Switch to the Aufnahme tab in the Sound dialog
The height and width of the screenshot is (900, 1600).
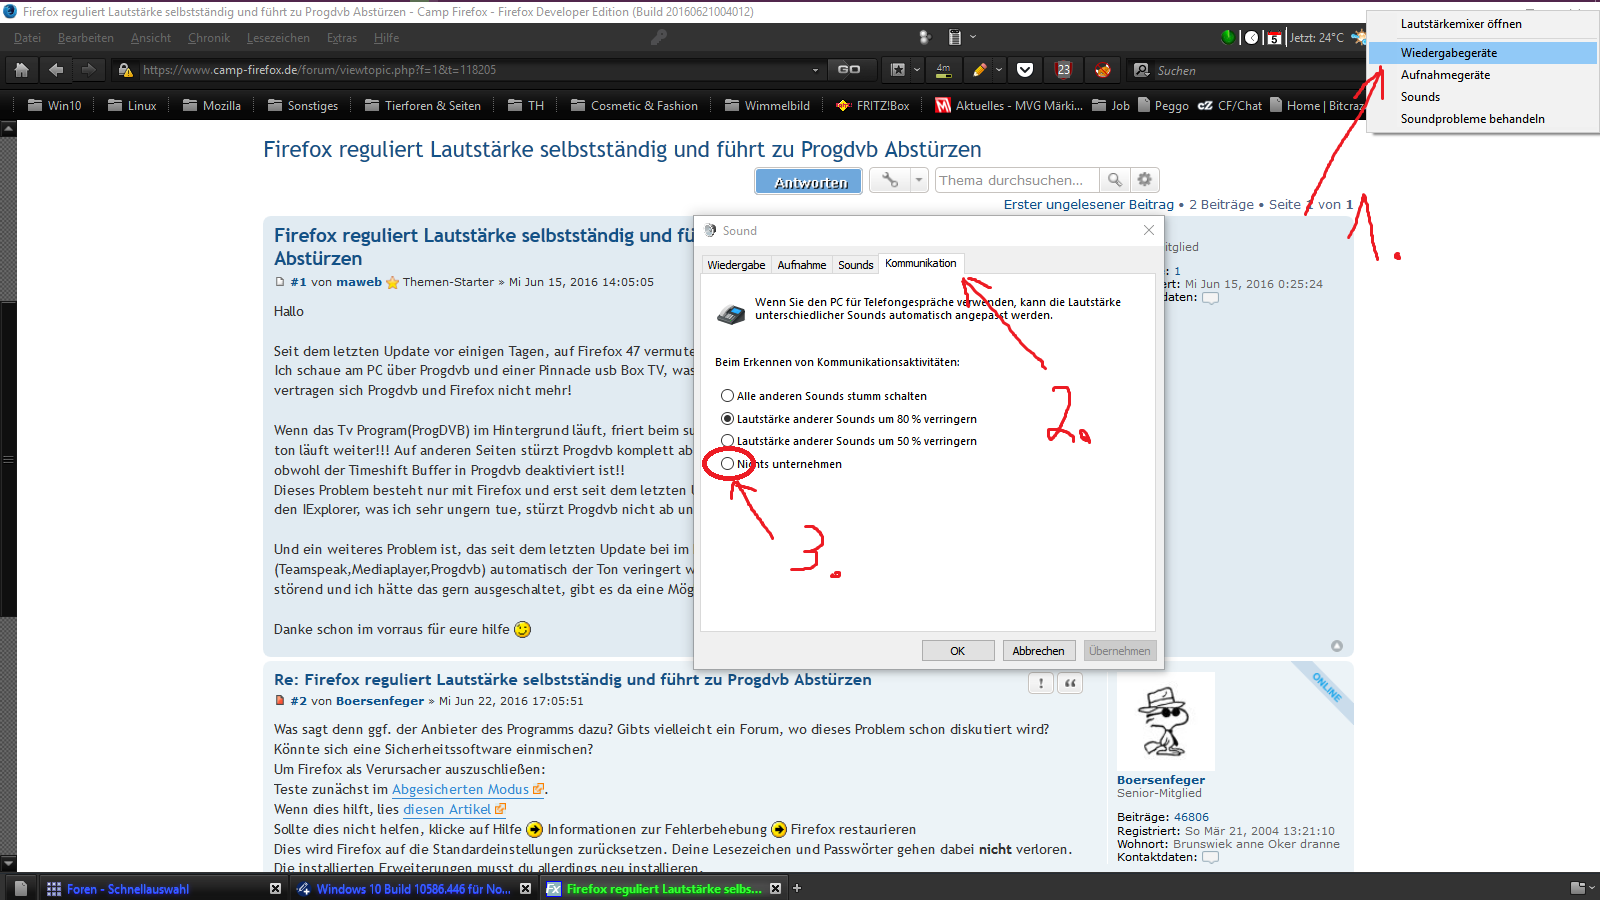pos(802,265)
